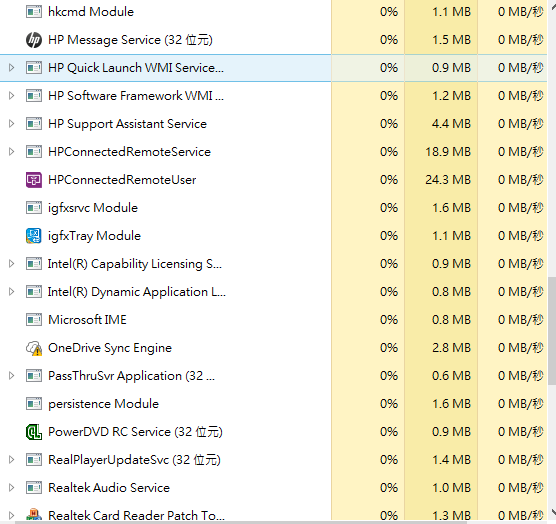Viewport: 556px width, 524px height.
Task: Select the Realtek Audio Service row
Action: [x=273, y=488]
